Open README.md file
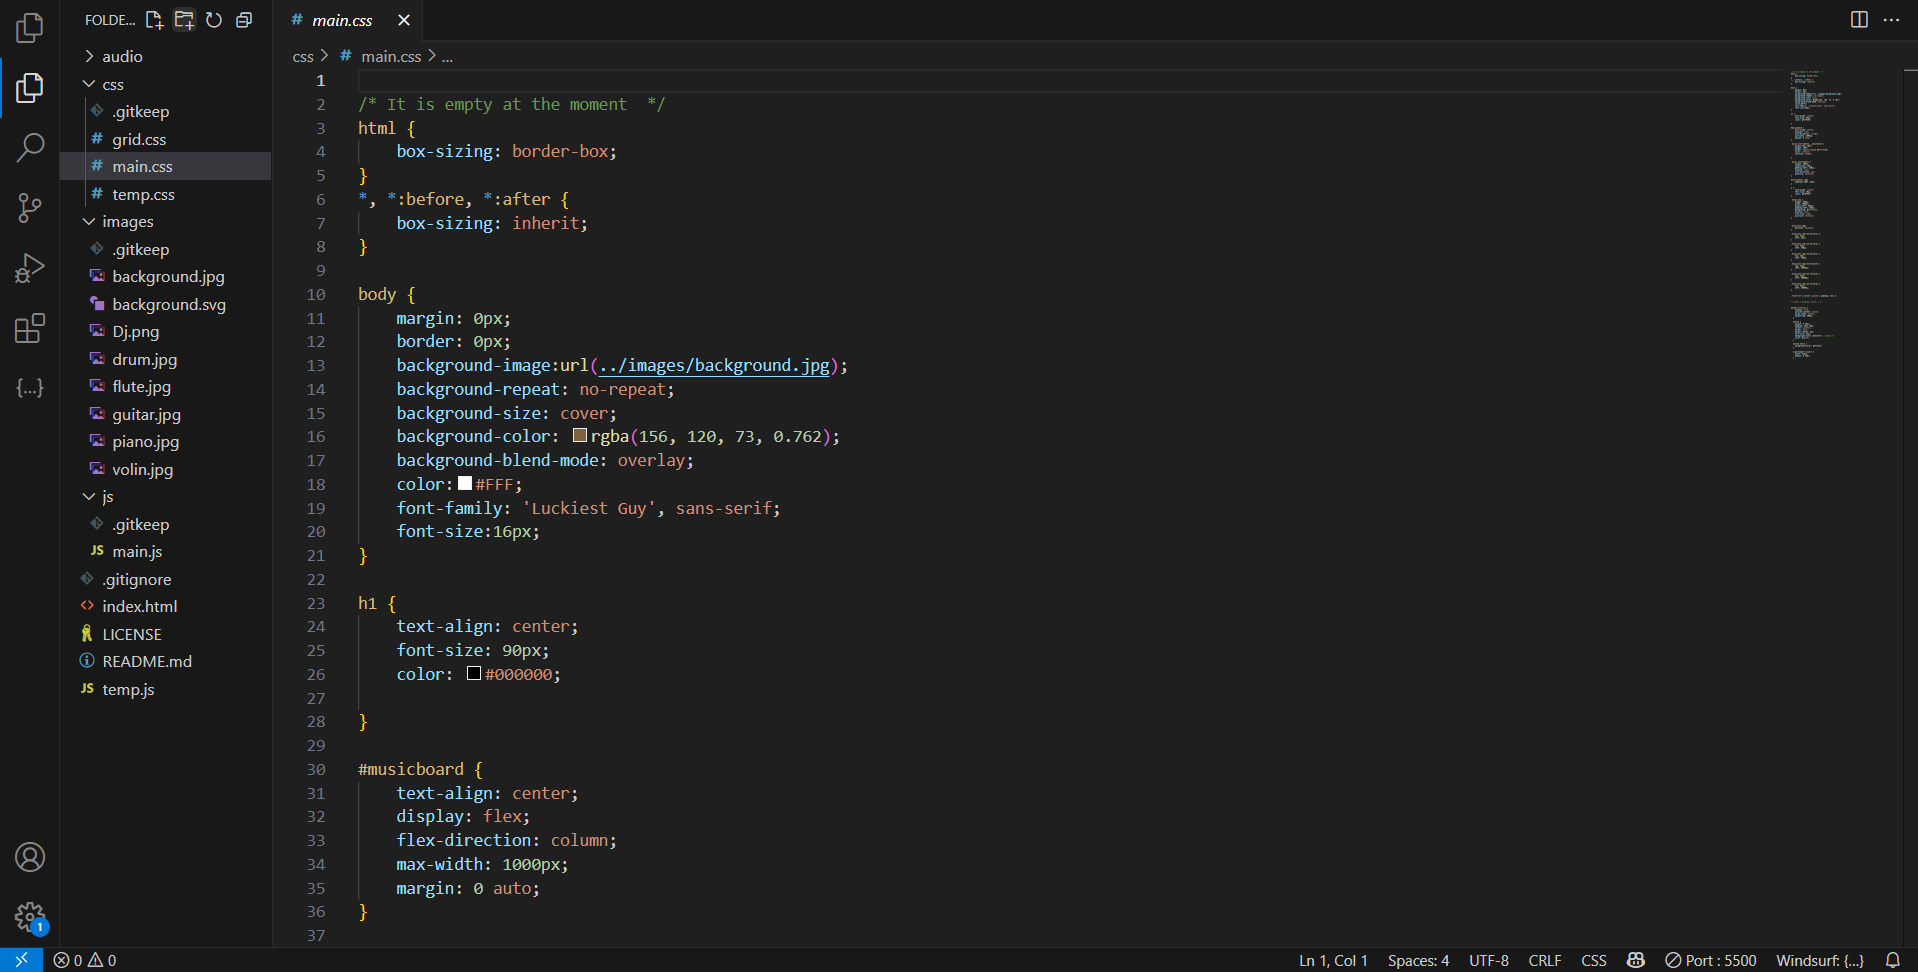This screenshot has height=972, width=1918. [165, 661]
